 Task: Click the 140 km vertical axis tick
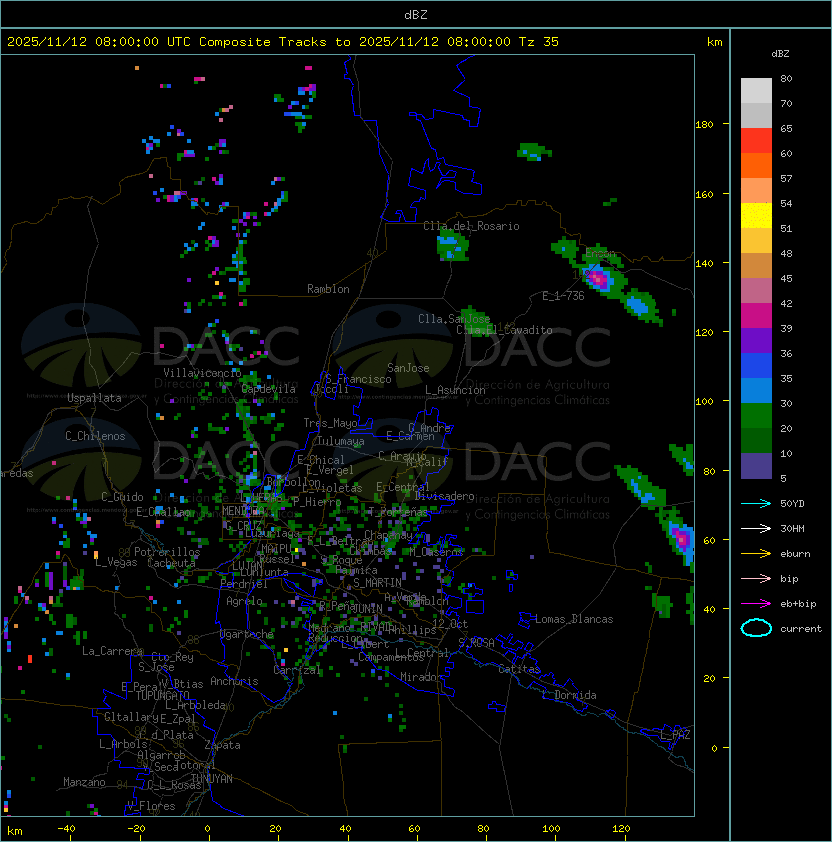pos(704,263)
